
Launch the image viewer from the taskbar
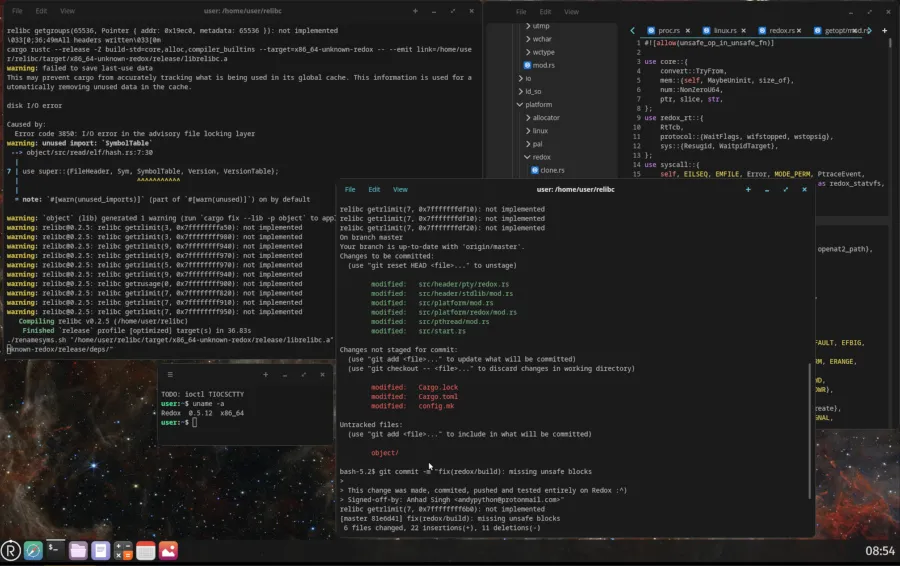[168, 550]
